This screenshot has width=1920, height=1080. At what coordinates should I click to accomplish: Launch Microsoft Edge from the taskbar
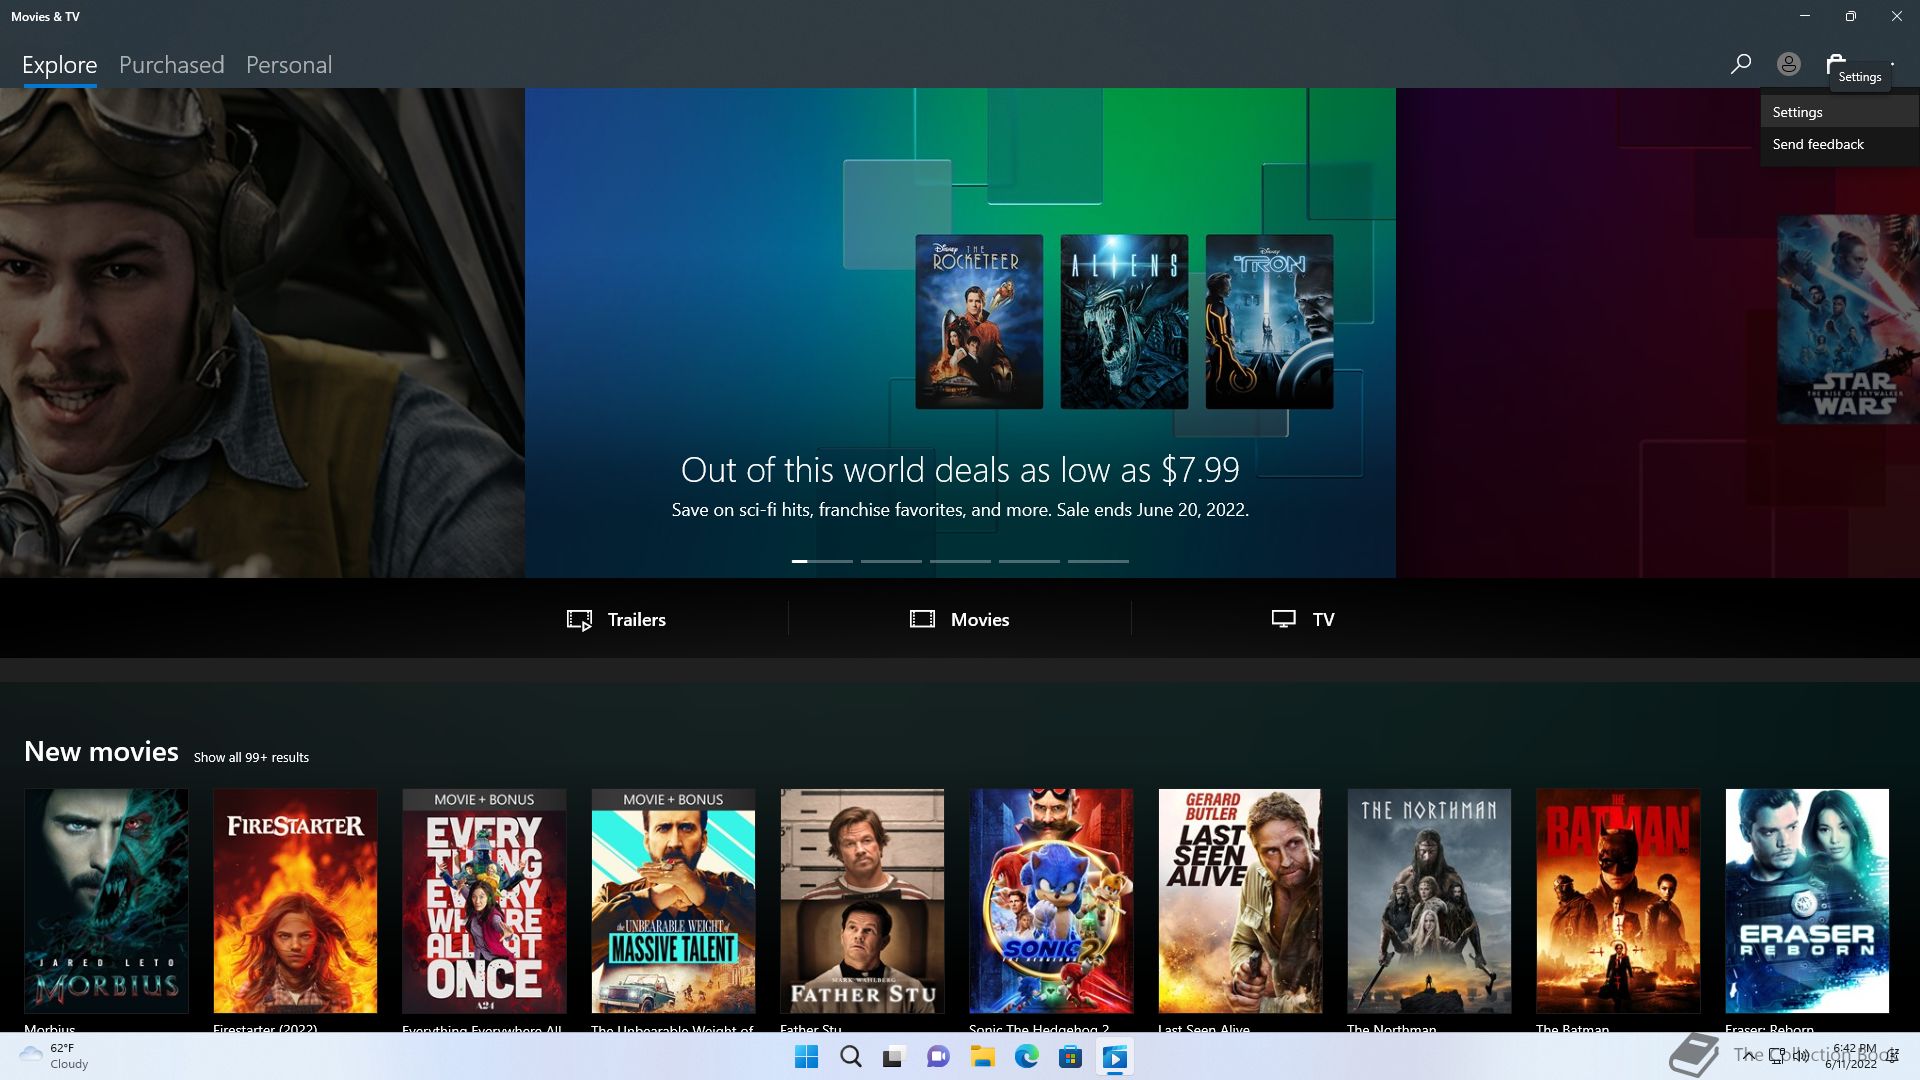tap(1026, 1057)
